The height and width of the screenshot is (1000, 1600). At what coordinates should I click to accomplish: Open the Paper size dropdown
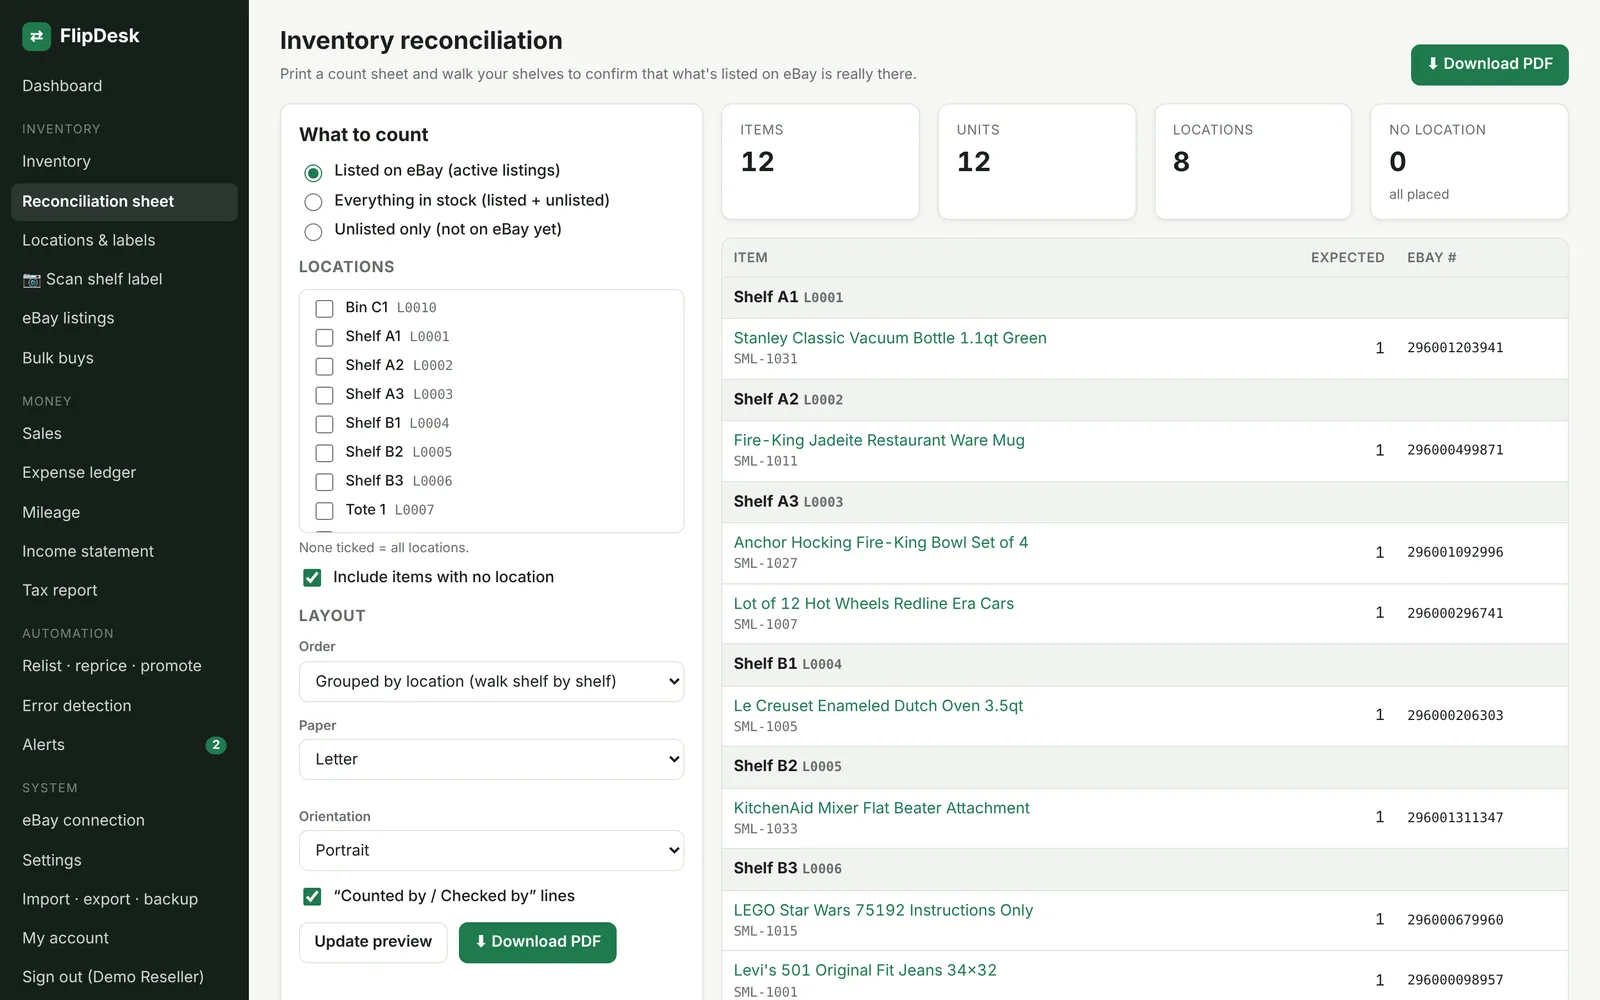click(x=491, y=759)
